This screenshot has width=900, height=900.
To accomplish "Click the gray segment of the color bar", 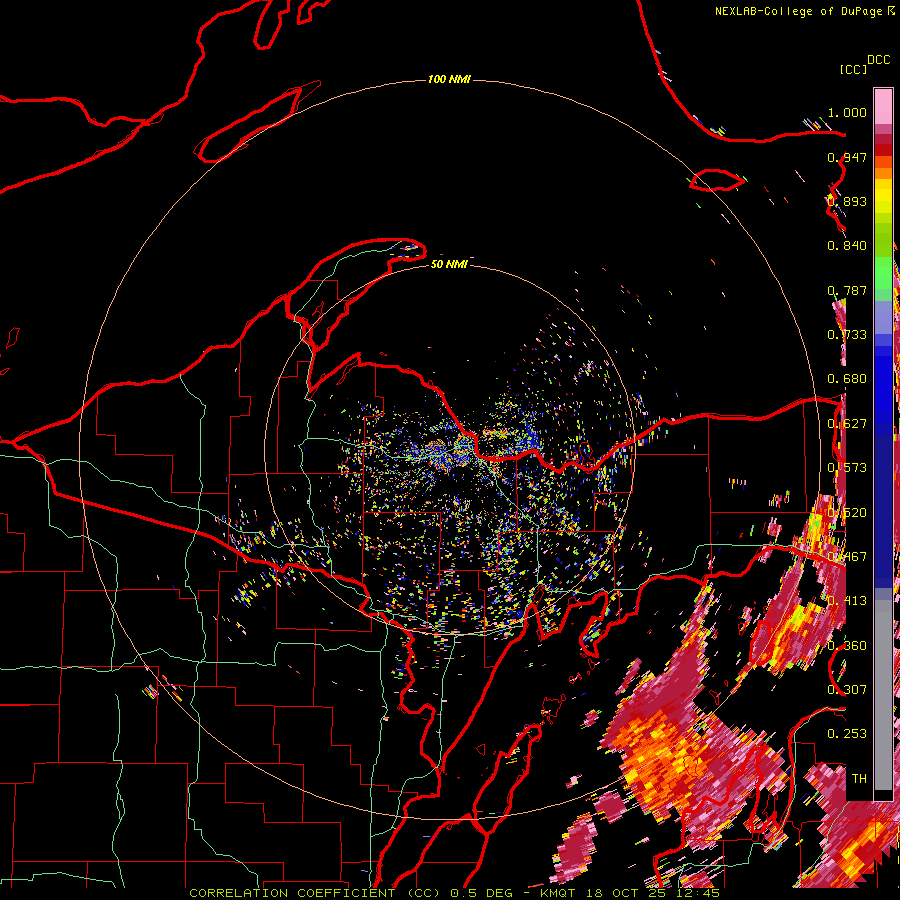I will point(883,695).
